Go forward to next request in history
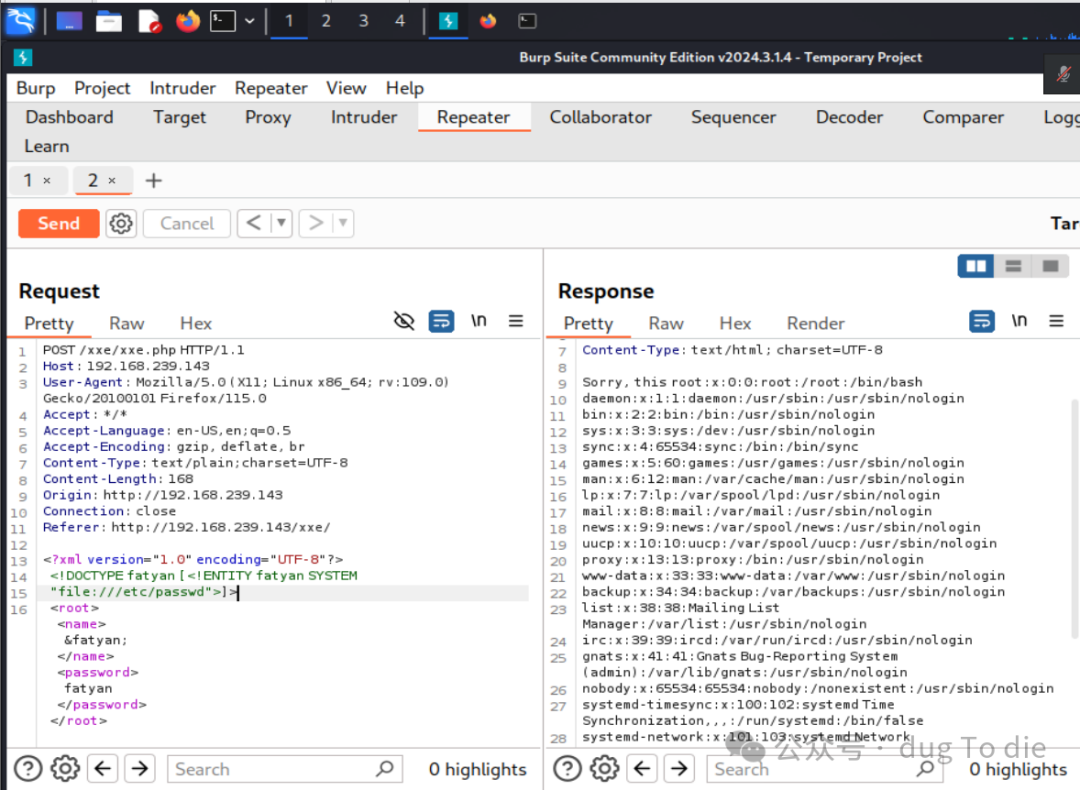Image resolution: width=1080 pixels, height=790 pixels. pyautogui.click(x=315, y=223)
